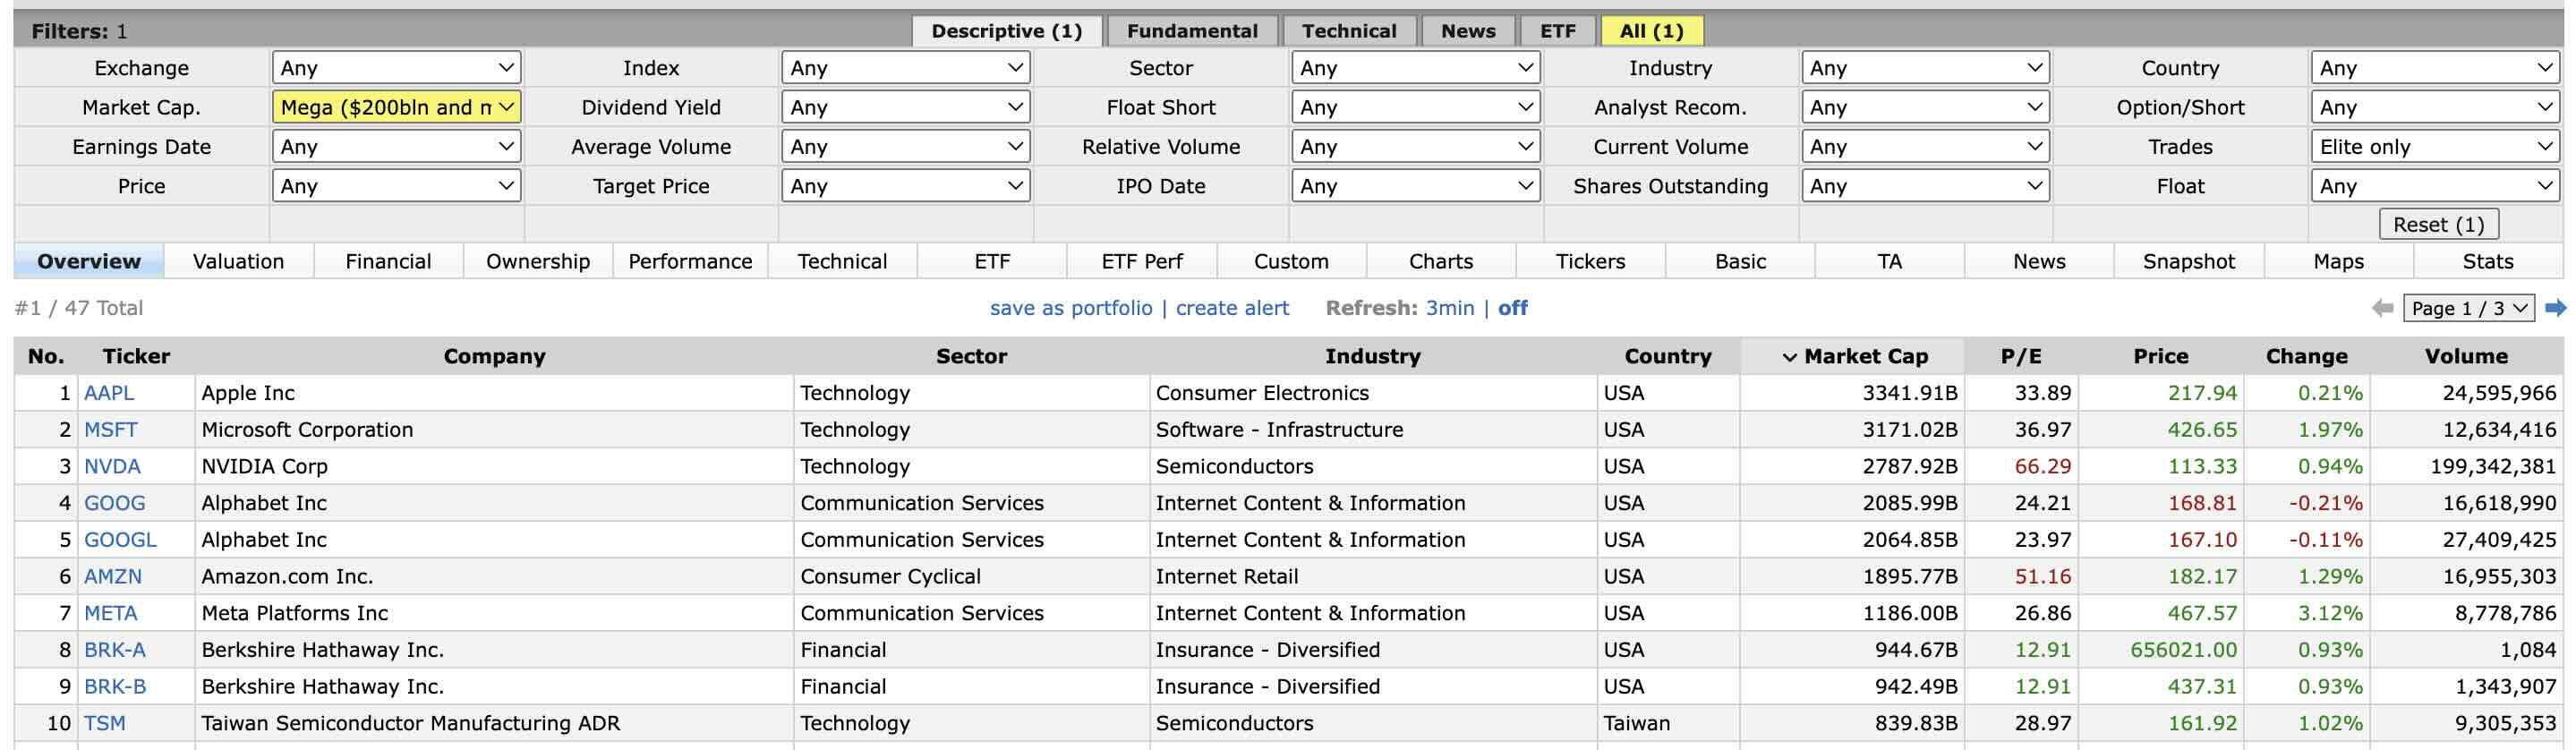
Task: Select the Custom view tab
Action: tap(1291, 261)
